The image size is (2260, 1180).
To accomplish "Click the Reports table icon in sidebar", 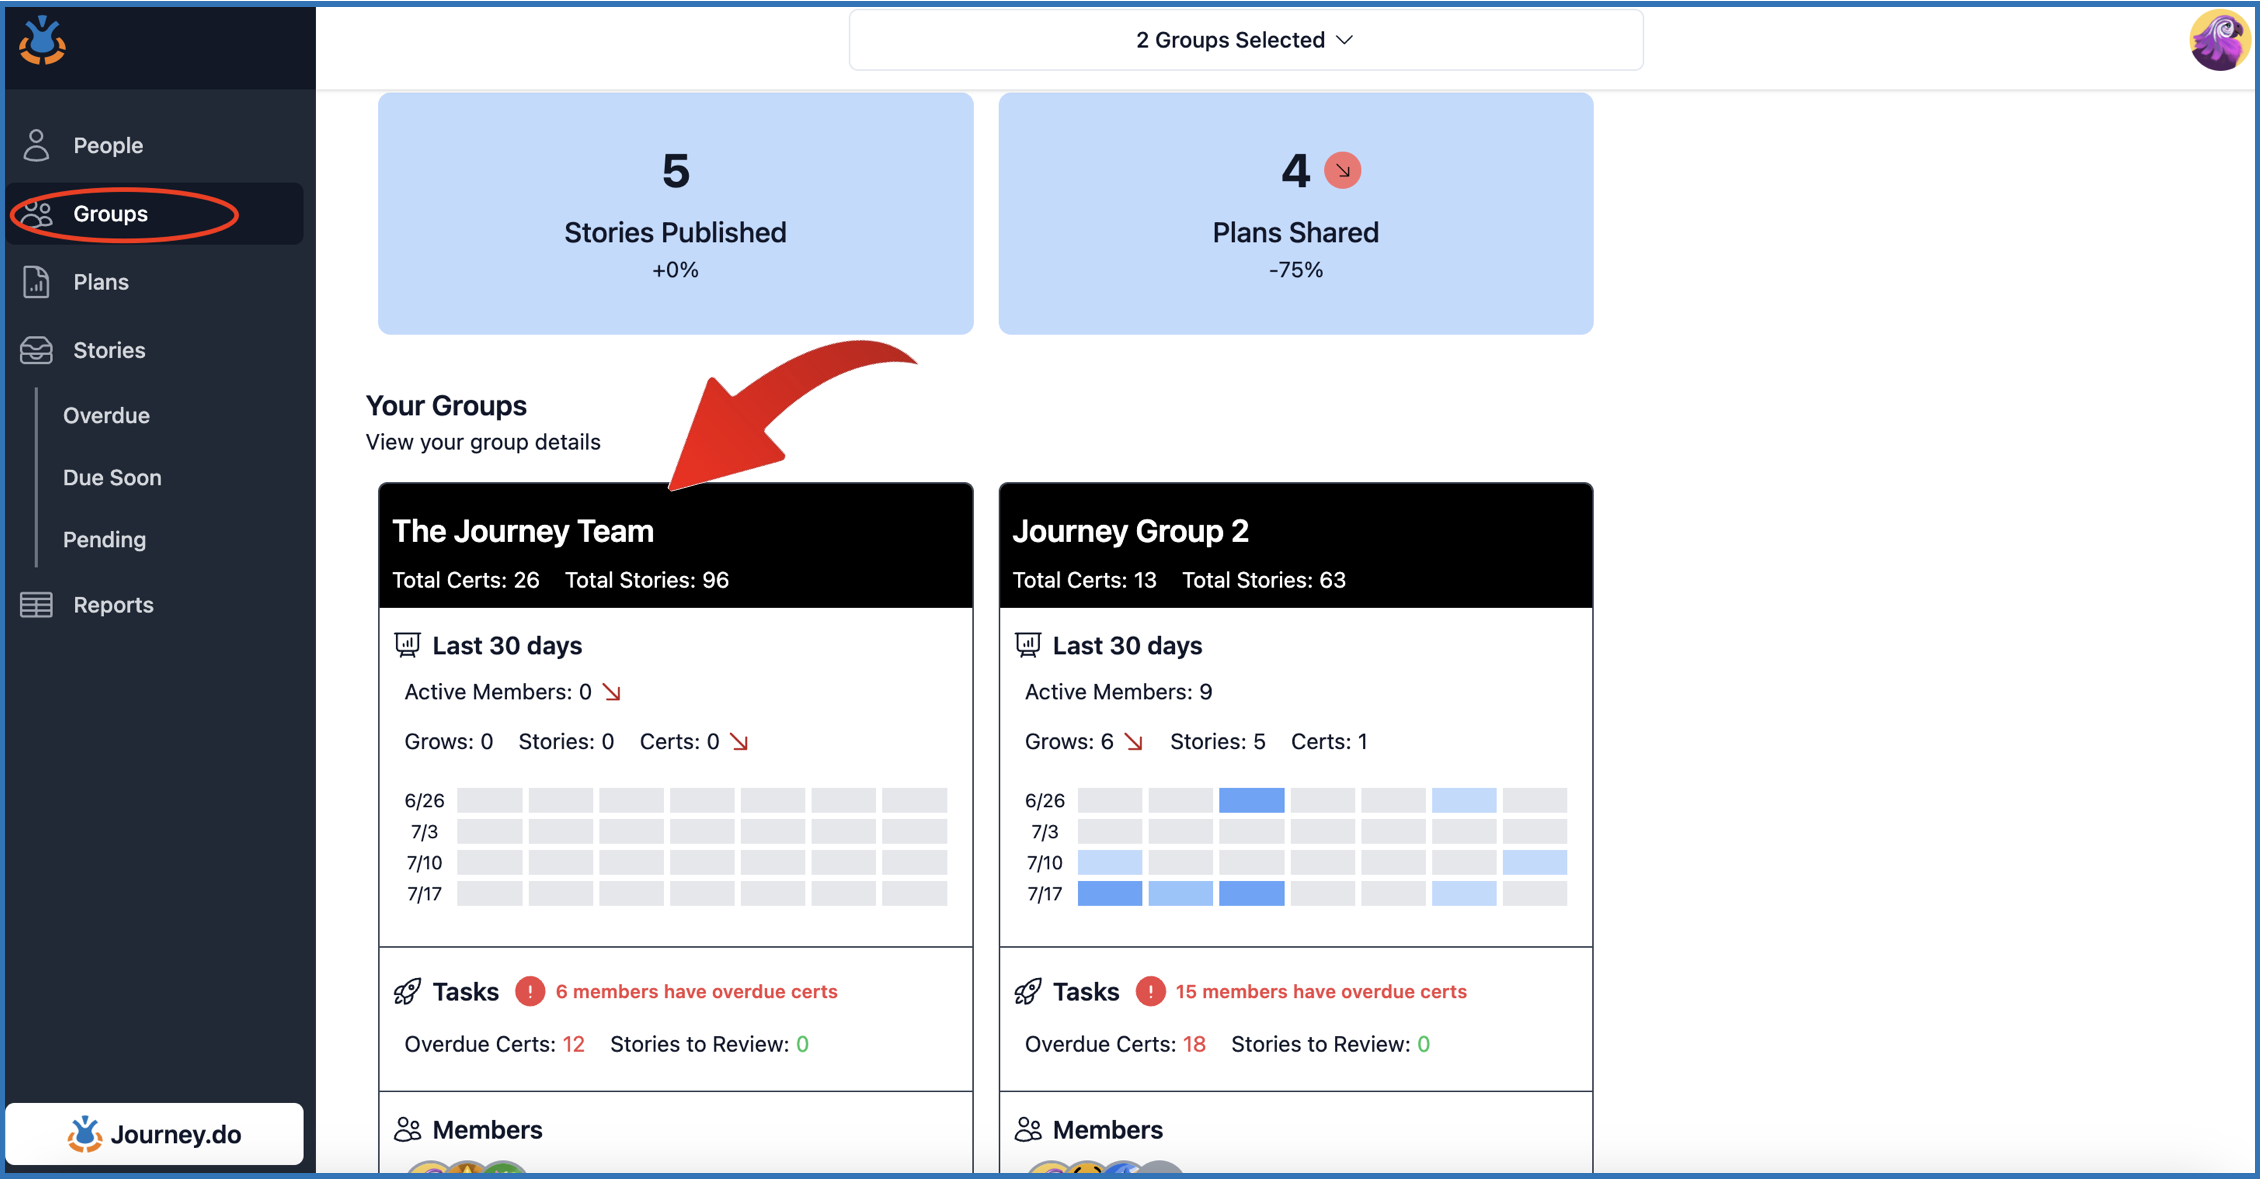I will point(37,605).
